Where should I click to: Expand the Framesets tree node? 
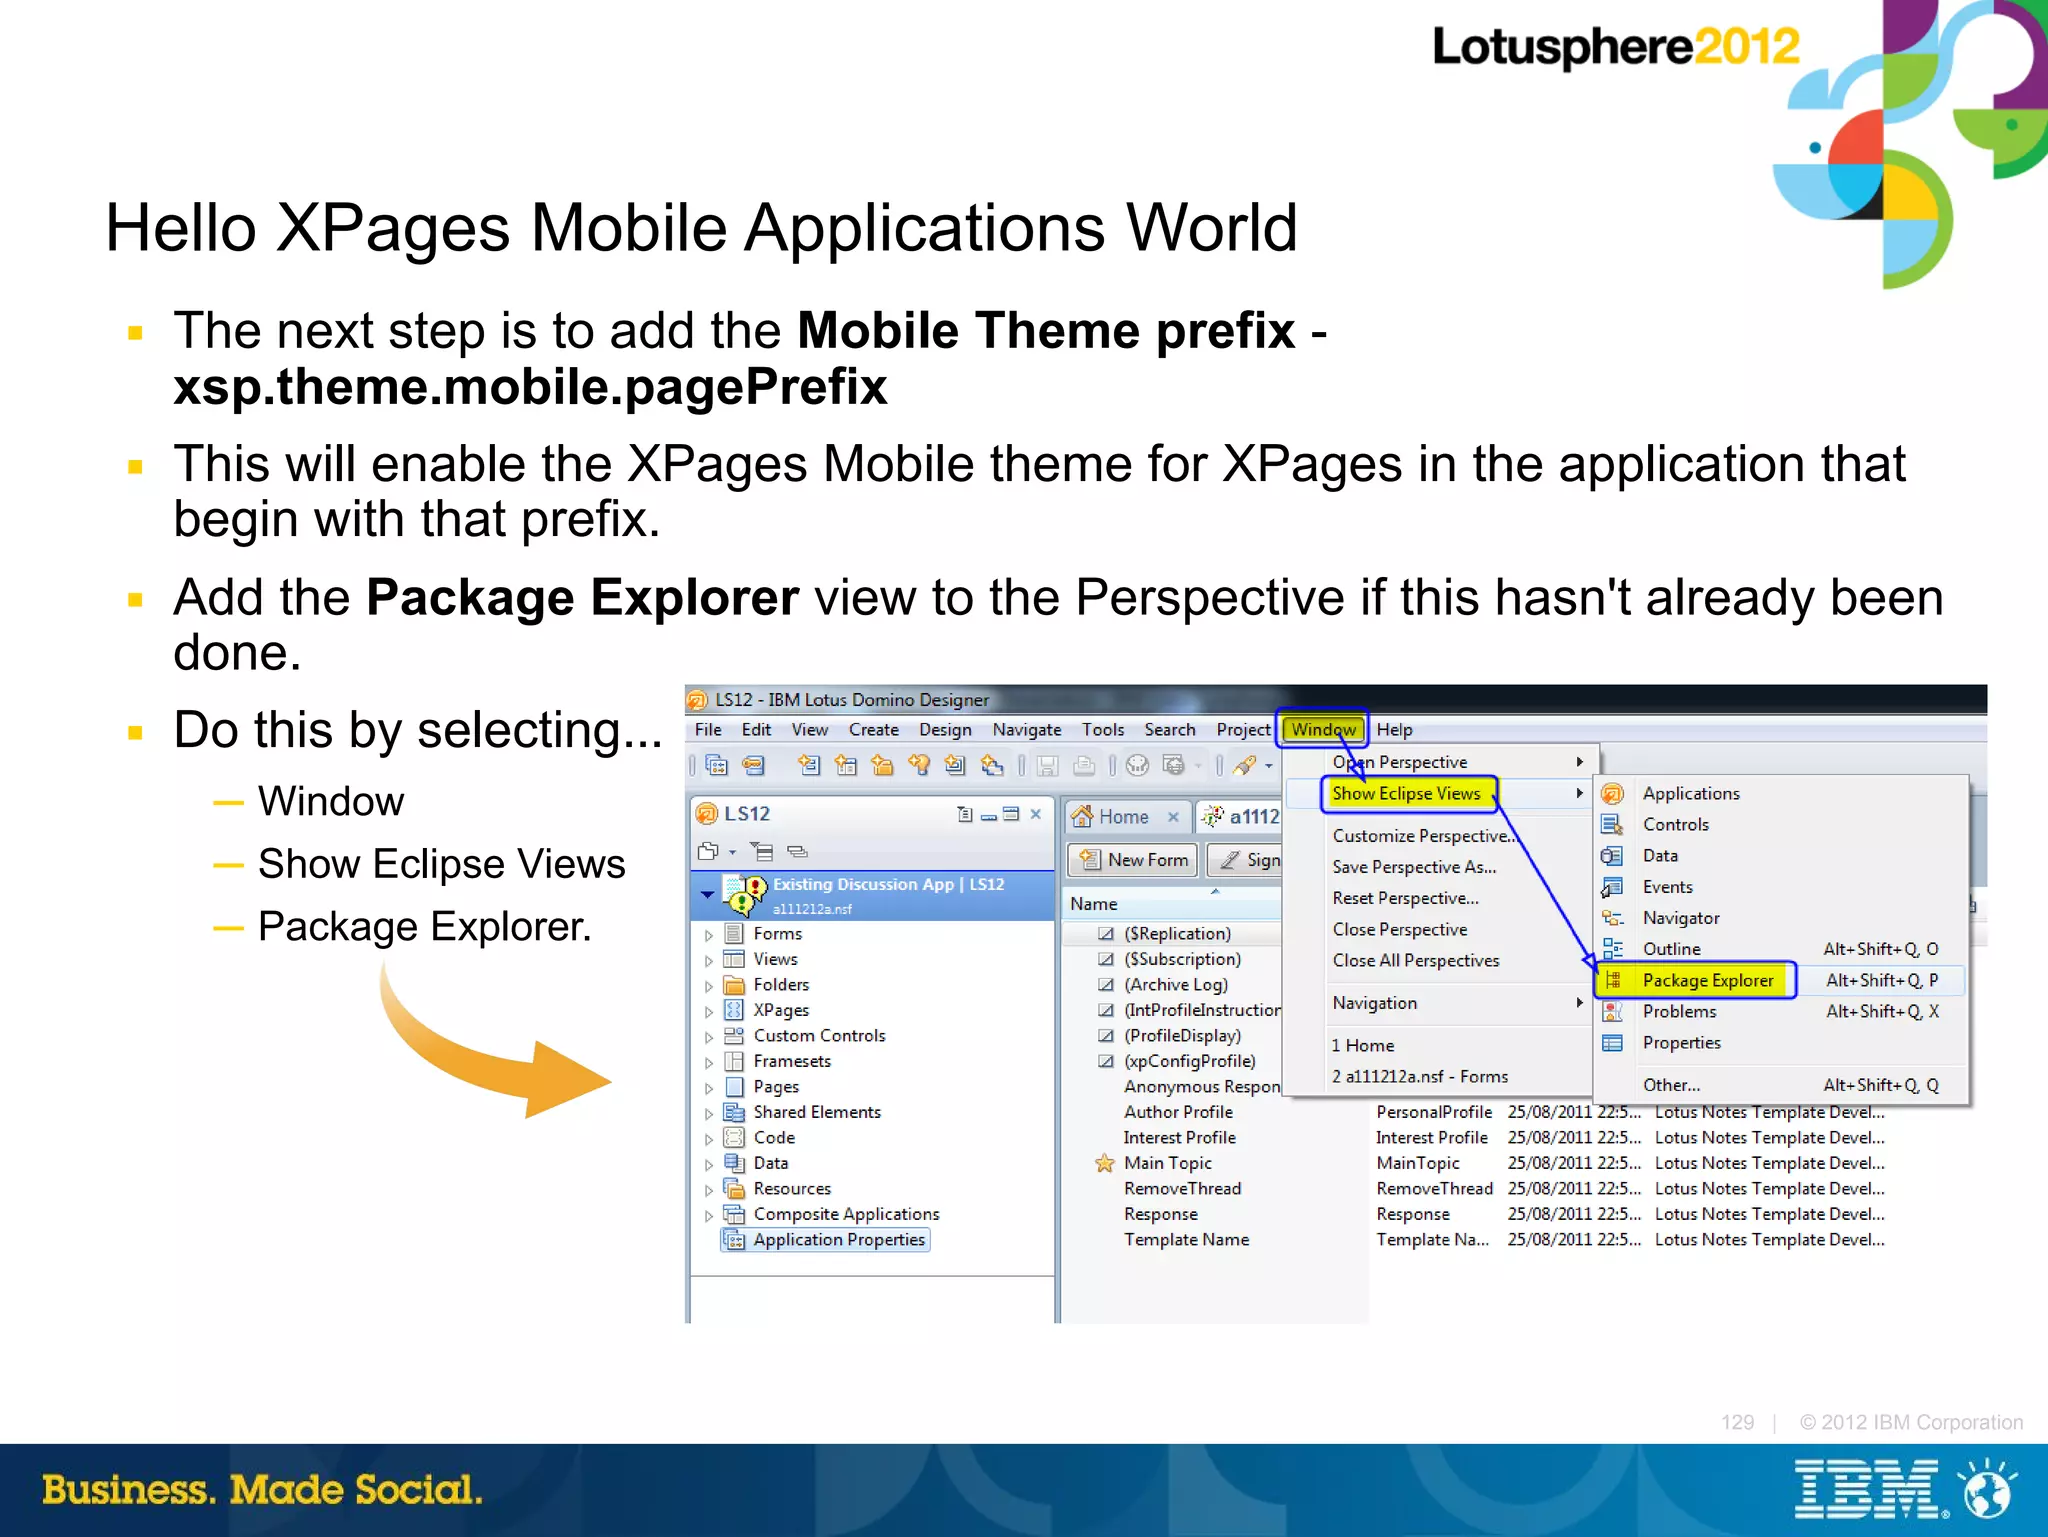(709, 1062)
